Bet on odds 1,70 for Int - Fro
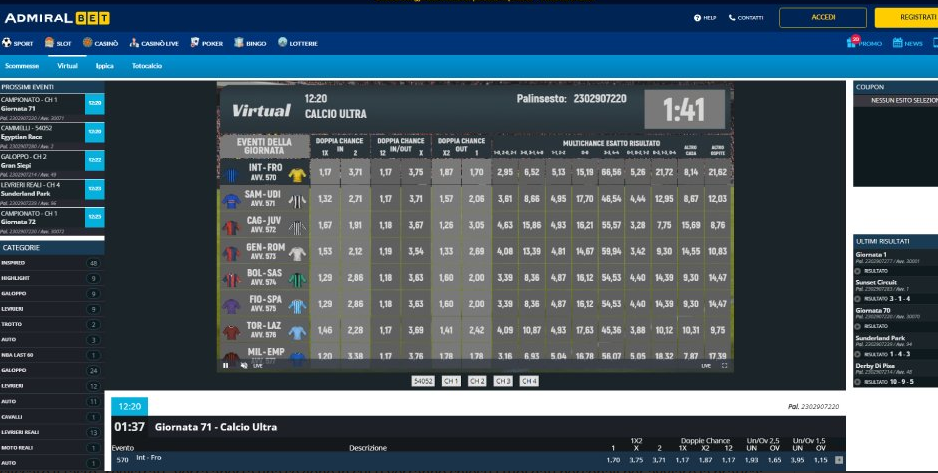Viewport: 938px width, 473px height. [x=613, y=460]
